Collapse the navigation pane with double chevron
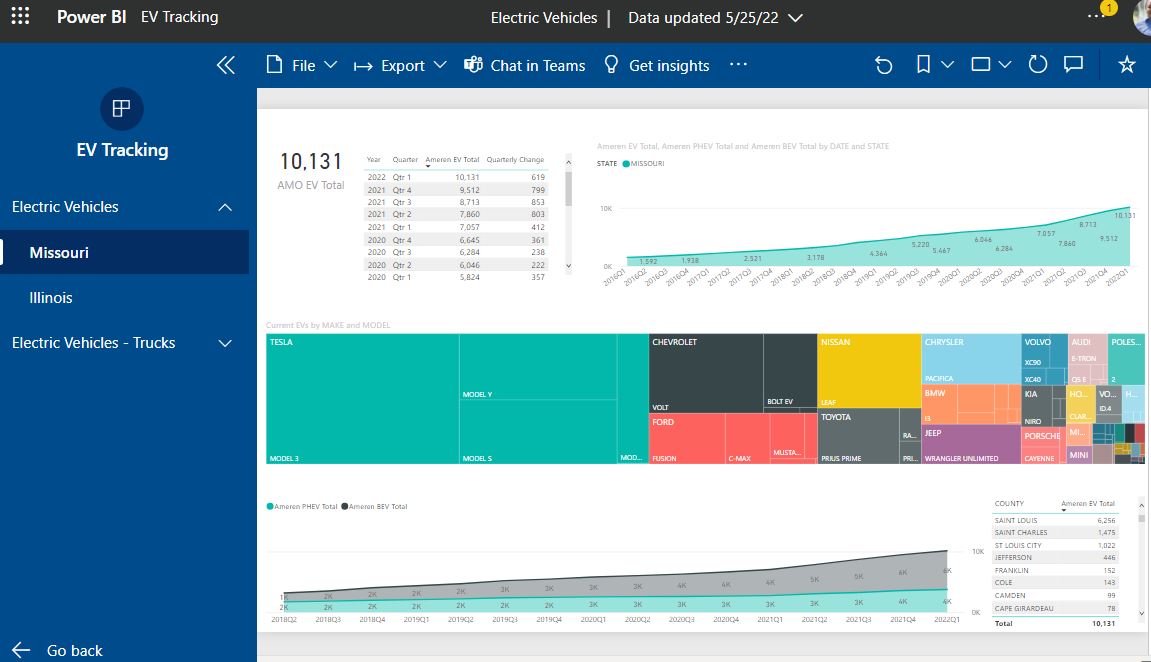Screen dimensions: 1151x662 [x=226, y=65]
